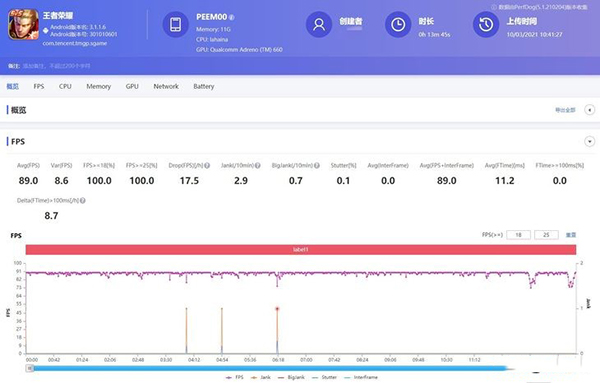Click the help icon beside Drop(FPS)
The width and height of the screenshot is (600, 383).
coord(207,166)
